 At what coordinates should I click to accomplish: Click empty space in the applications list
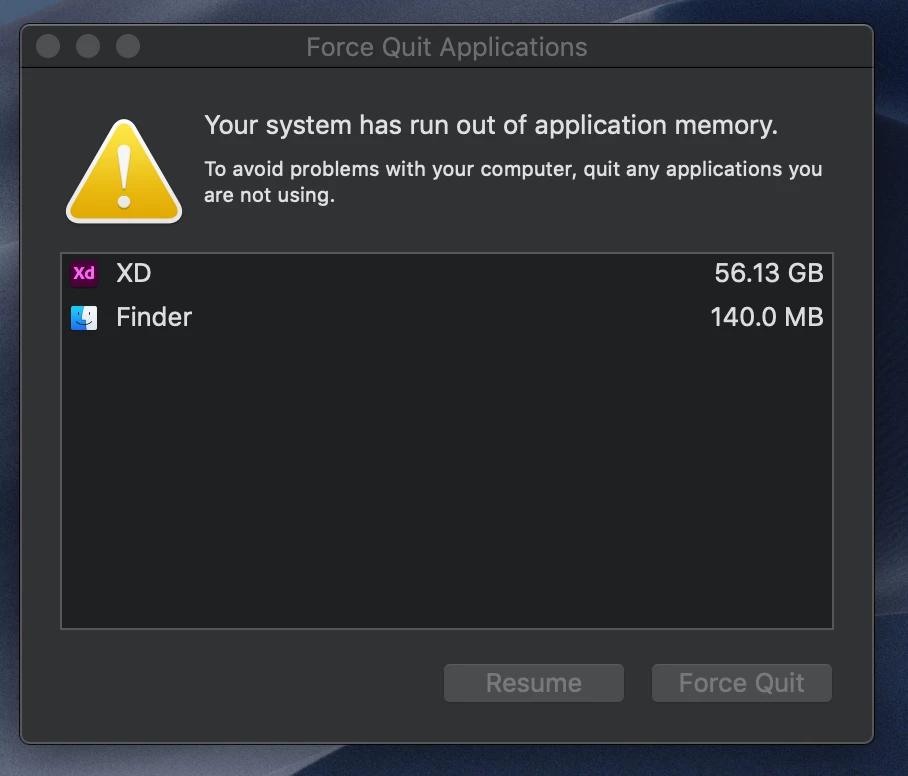[446, 481]
